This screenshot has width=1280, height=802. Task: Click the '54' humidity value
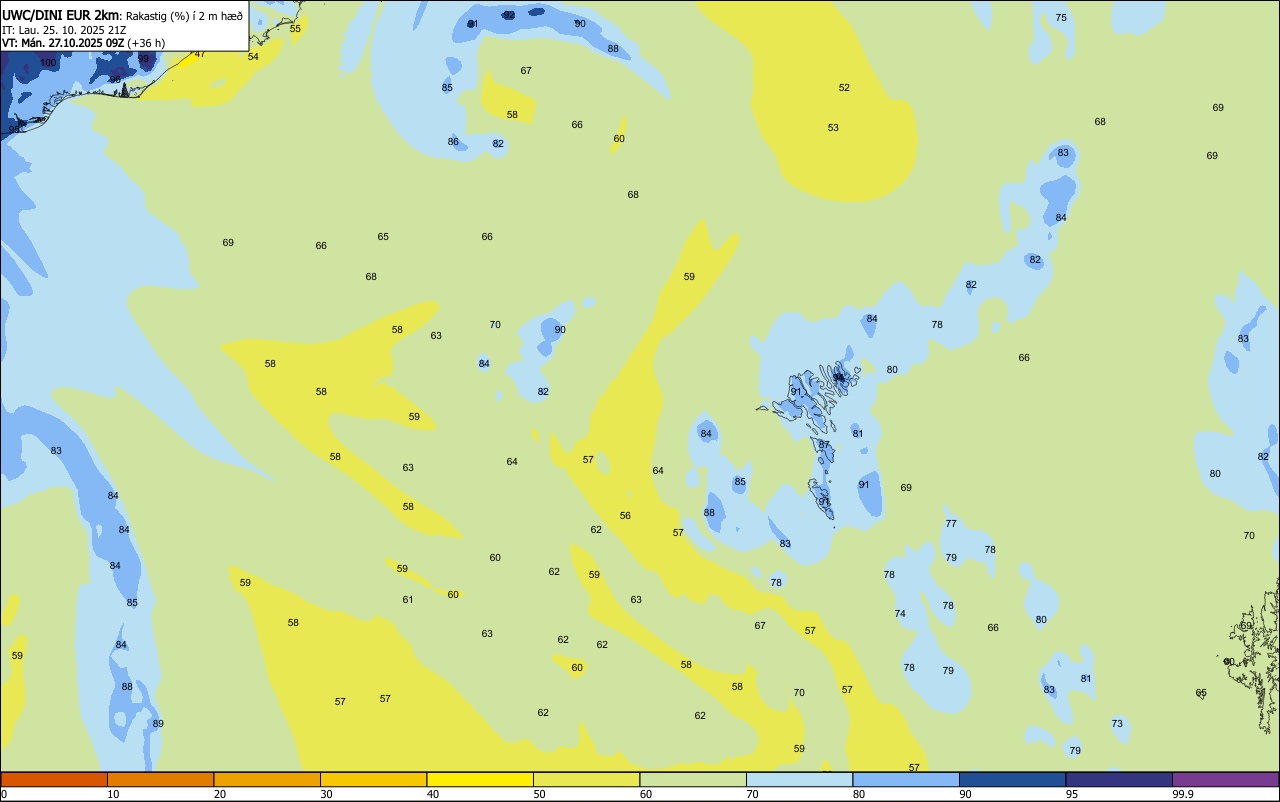click(x=253, y=56)
